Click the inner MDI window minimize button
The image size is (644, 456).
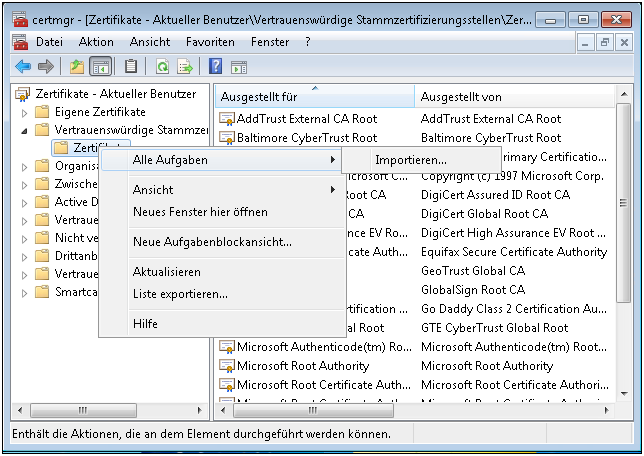585,42
